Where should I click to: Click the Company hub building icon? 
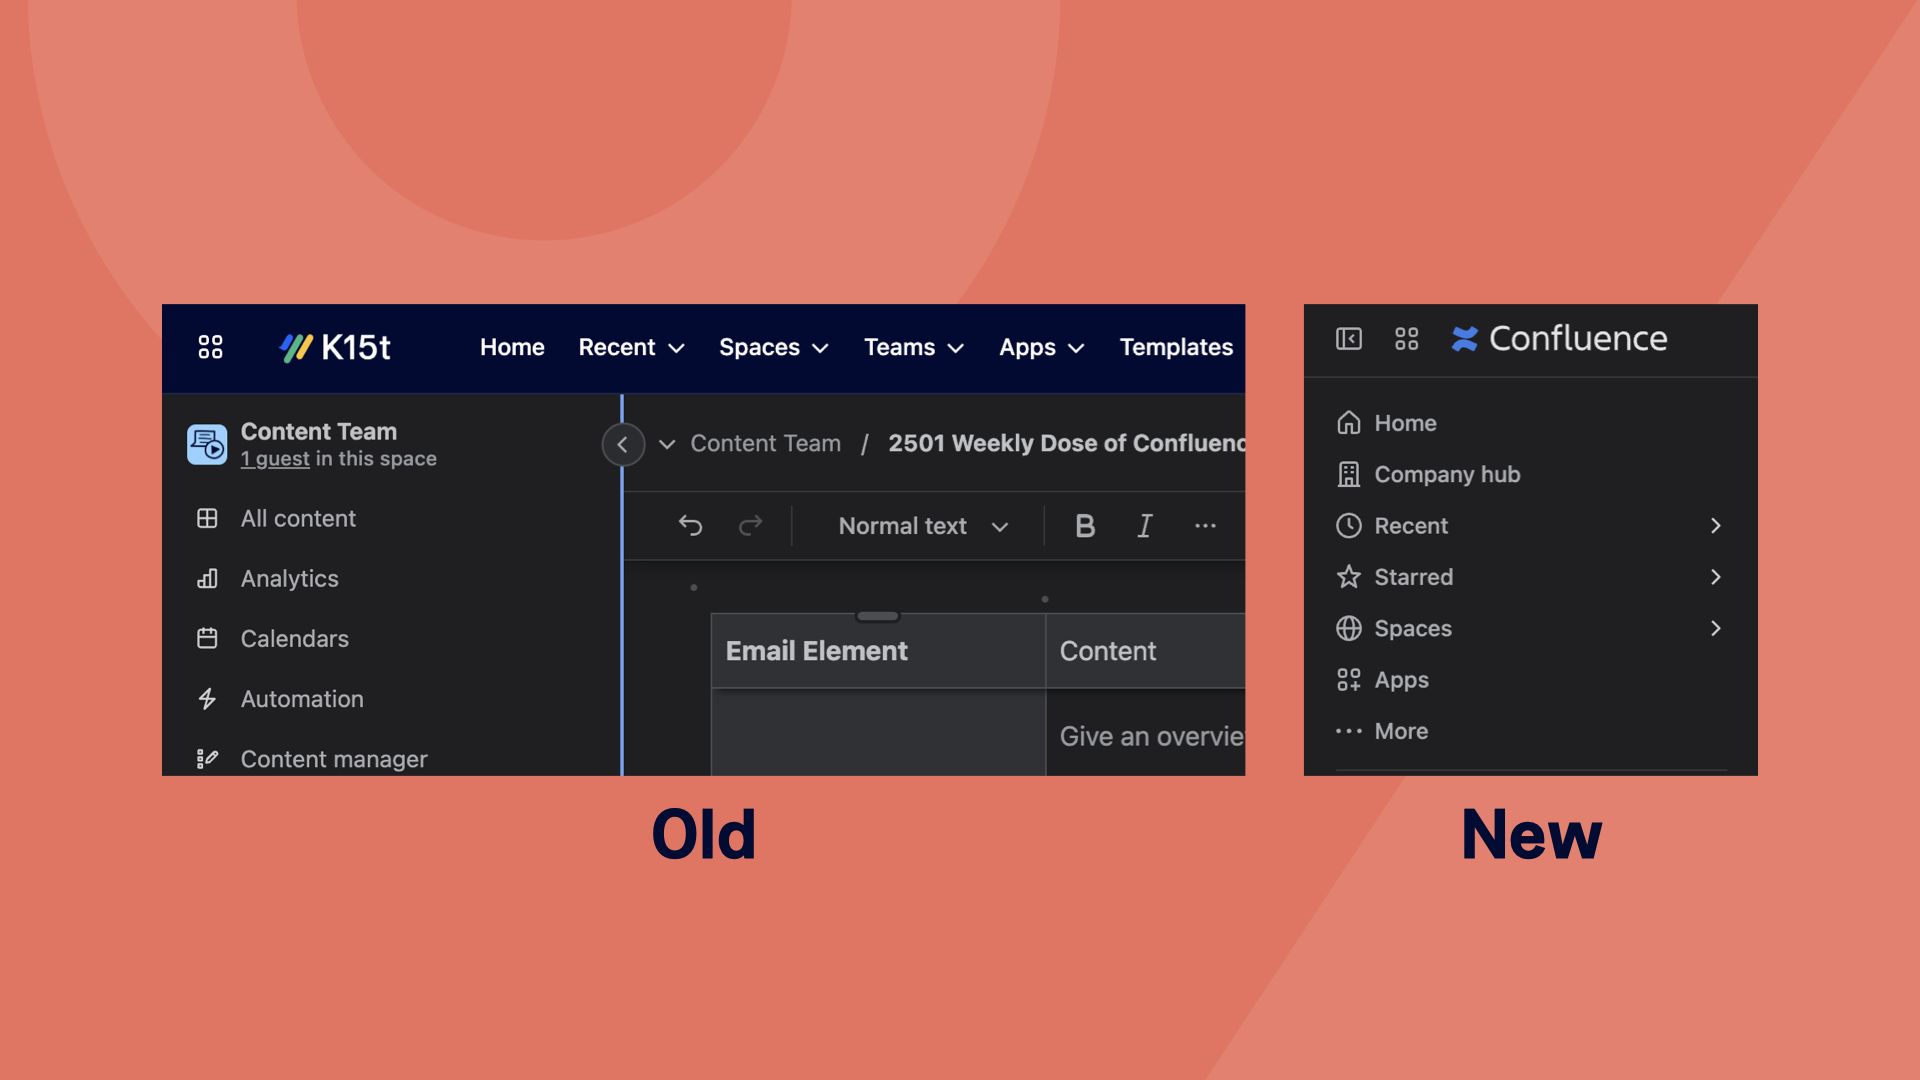pyautogui.click(x=1348, y=473)
